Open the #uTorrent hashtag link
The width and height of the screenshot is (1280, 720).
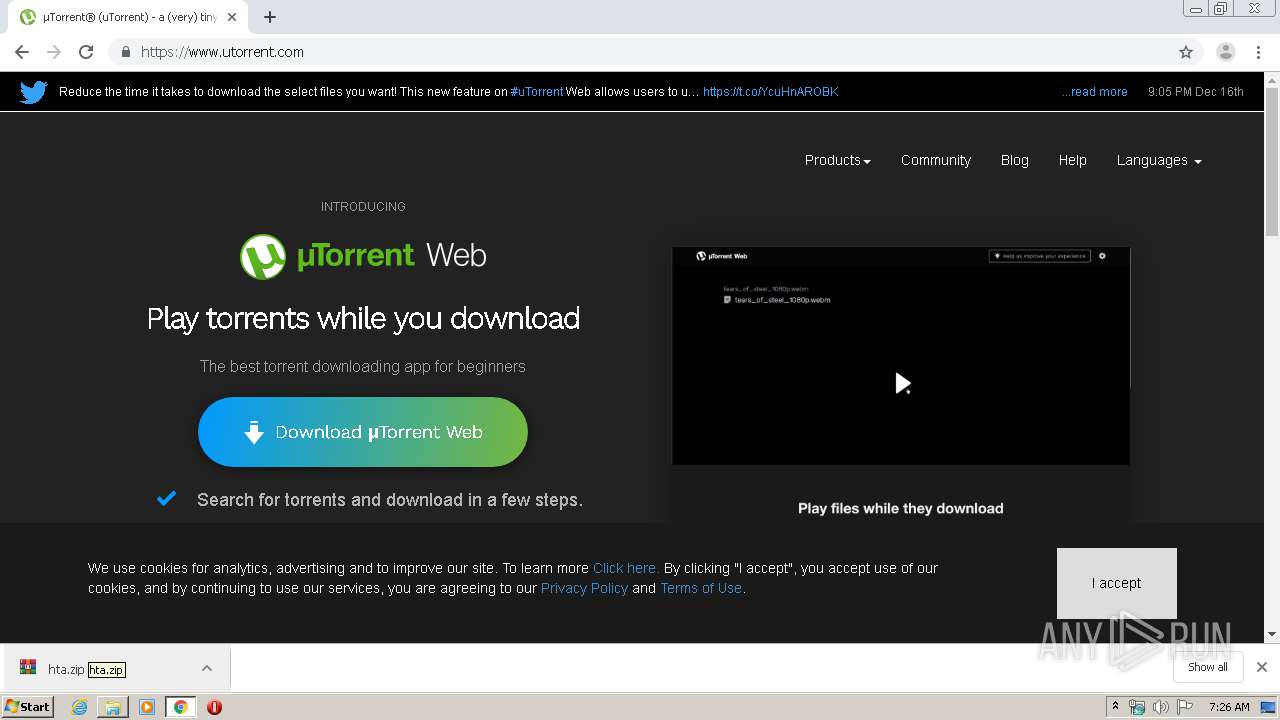(x=536, y=92)
